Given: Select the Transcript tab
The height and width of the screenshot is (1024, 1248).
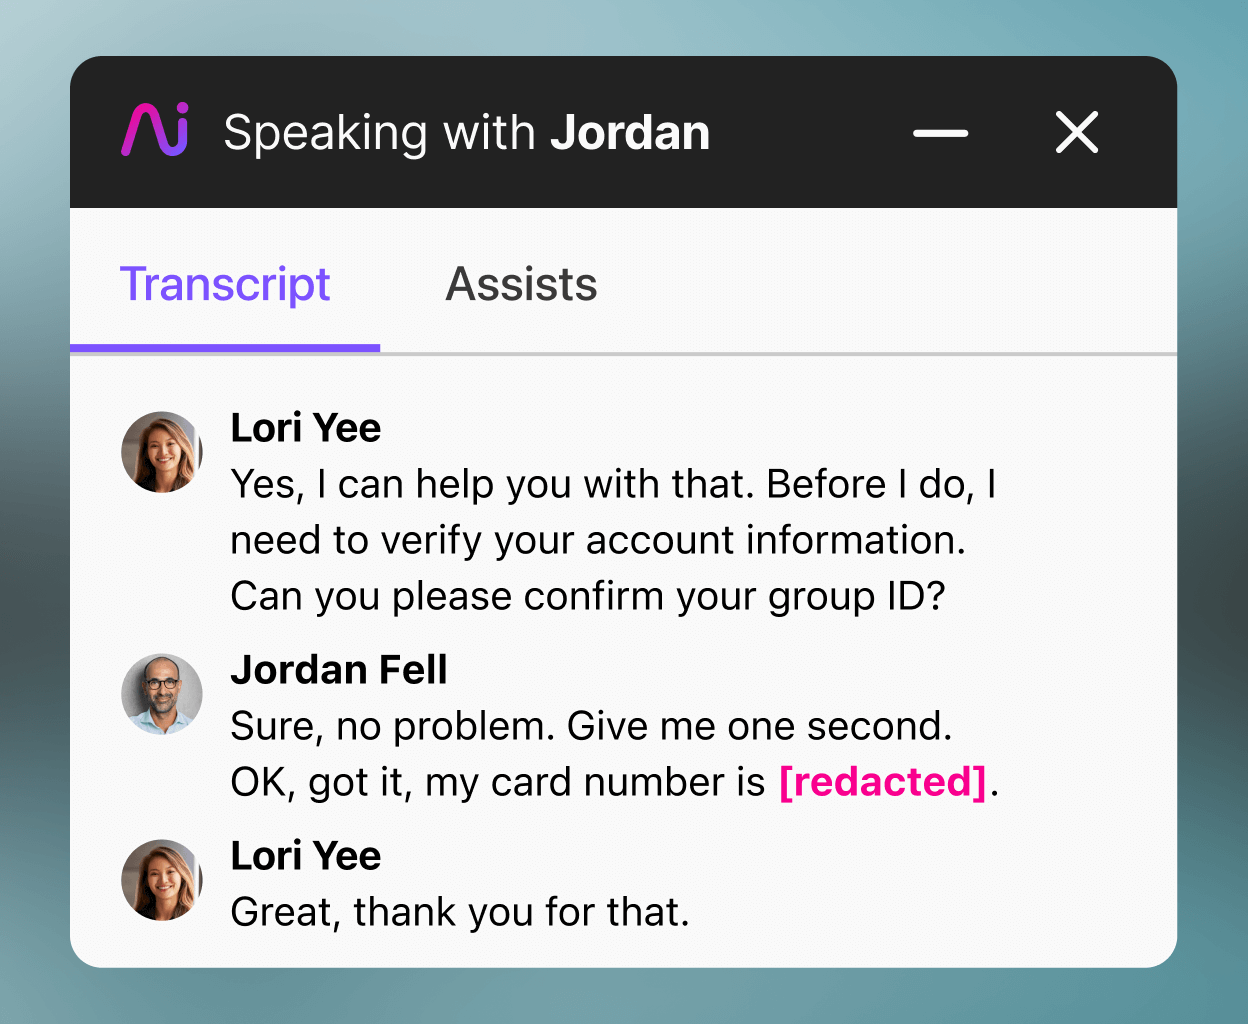Looking at the screenshot, I should coord(225,285).
